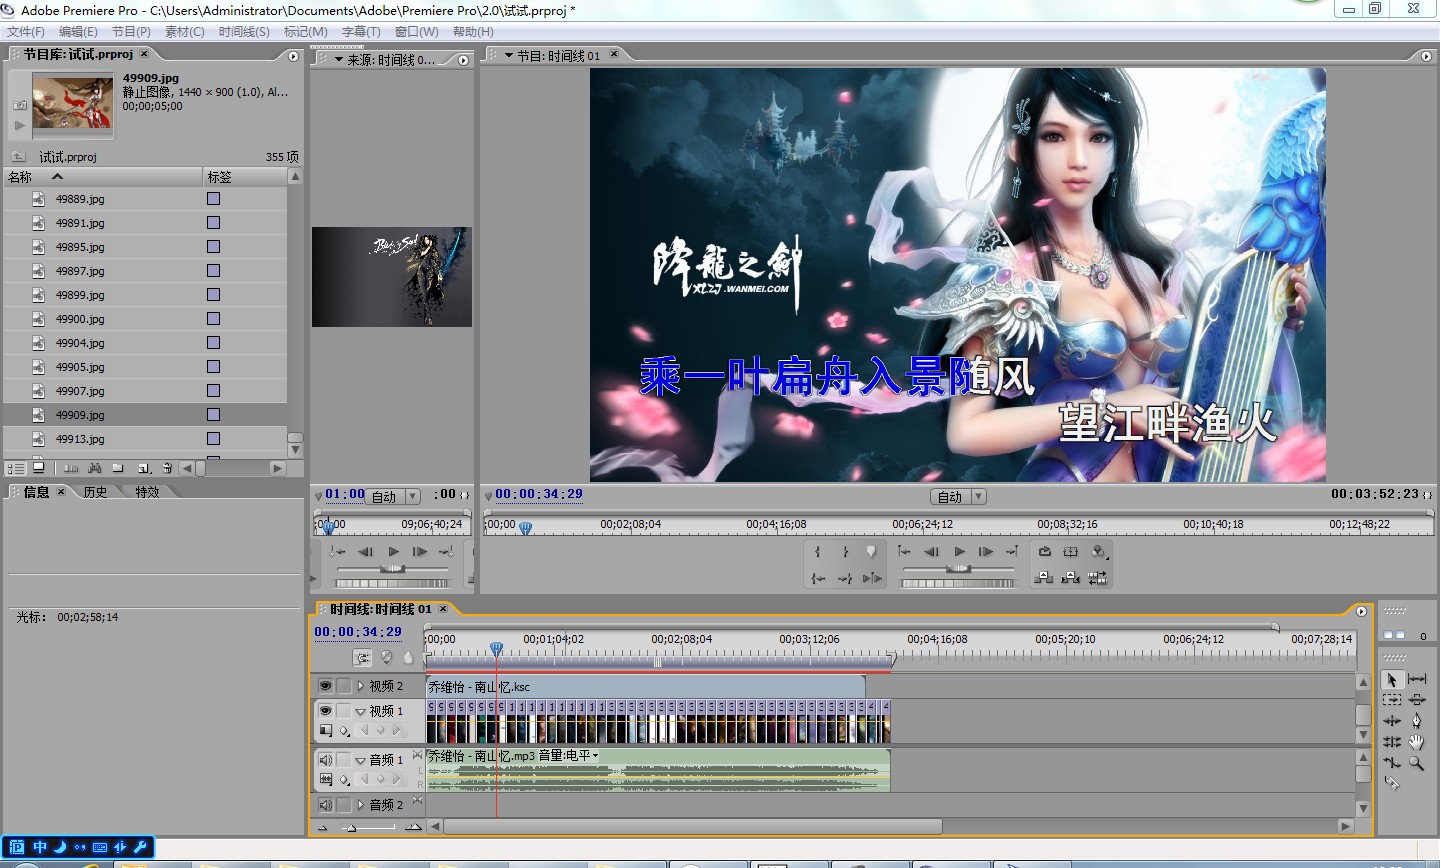Open the 来源 source monitor clip dropdown
The width and height of the screenshot is (1440, 868).
(x=338, y=60)
